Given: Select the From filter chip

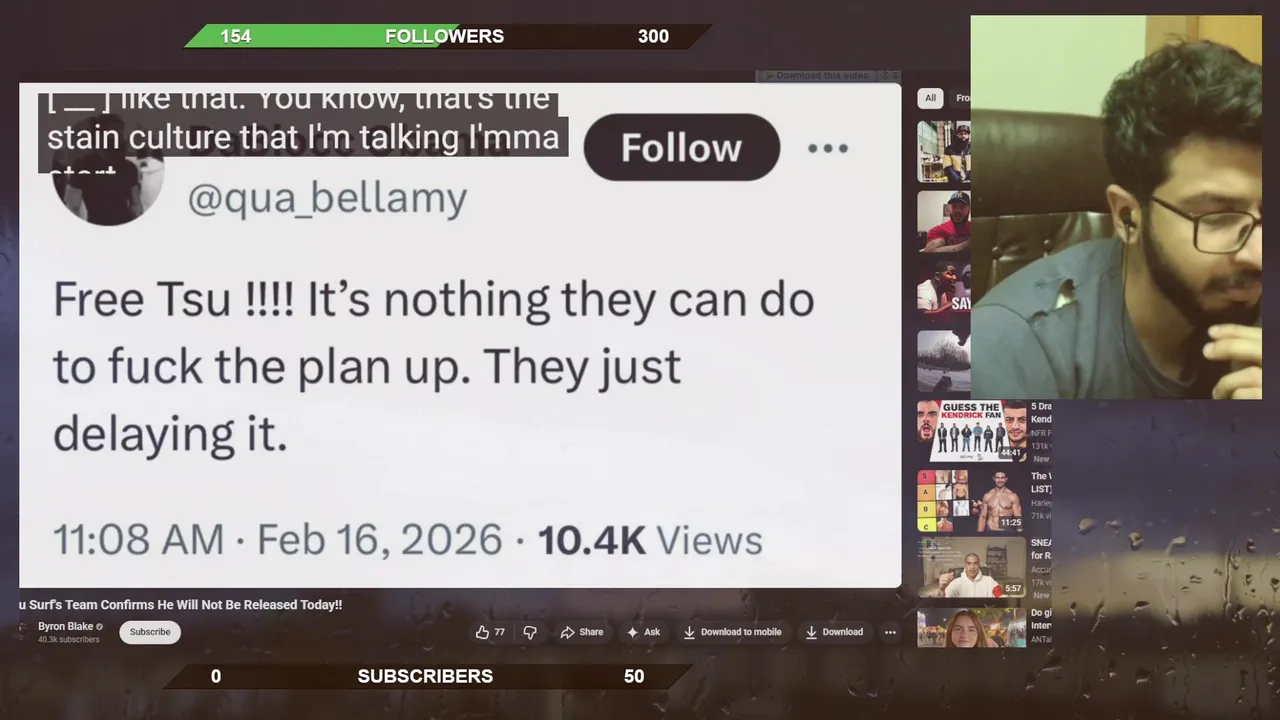Looking at the screenshot, I should [962, 98].
